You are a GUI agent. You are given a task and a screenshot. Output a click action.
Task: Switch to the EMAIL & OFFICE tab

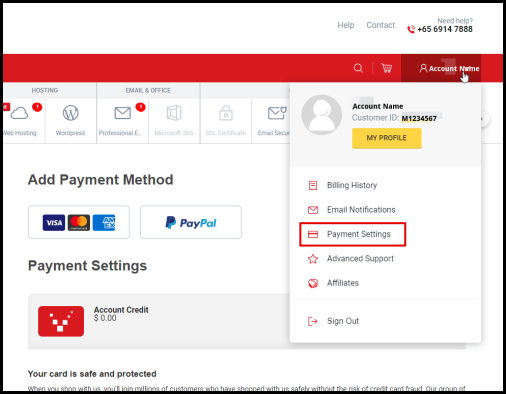tap(148, 90)
